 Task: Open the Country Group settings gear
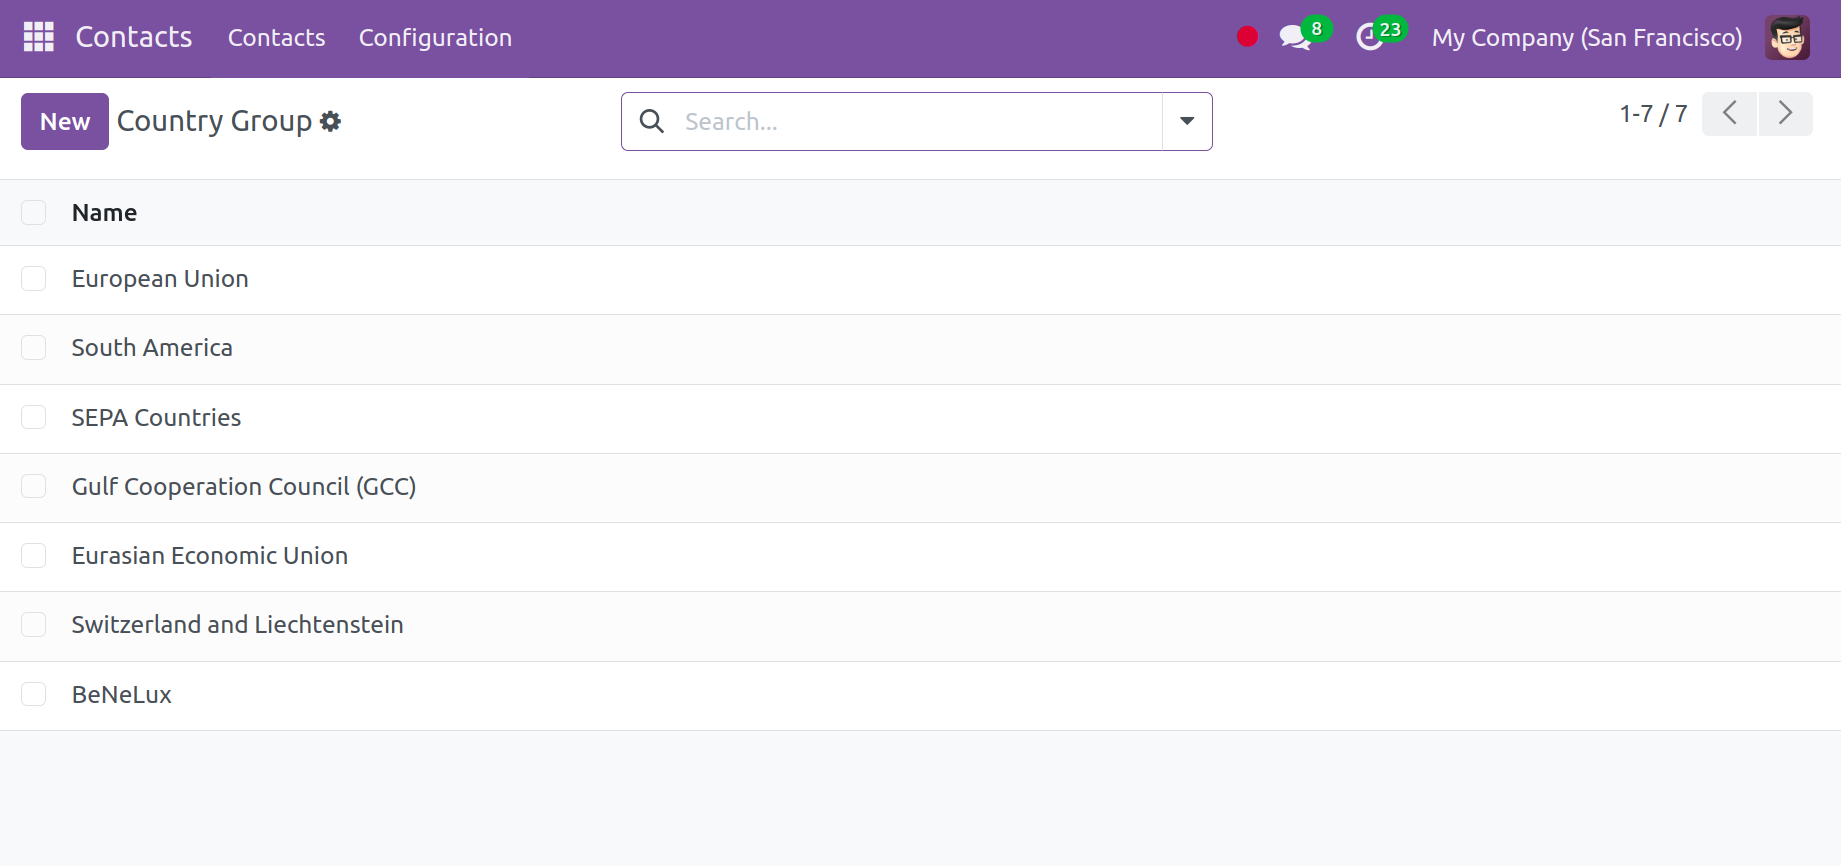coord(331,121)
